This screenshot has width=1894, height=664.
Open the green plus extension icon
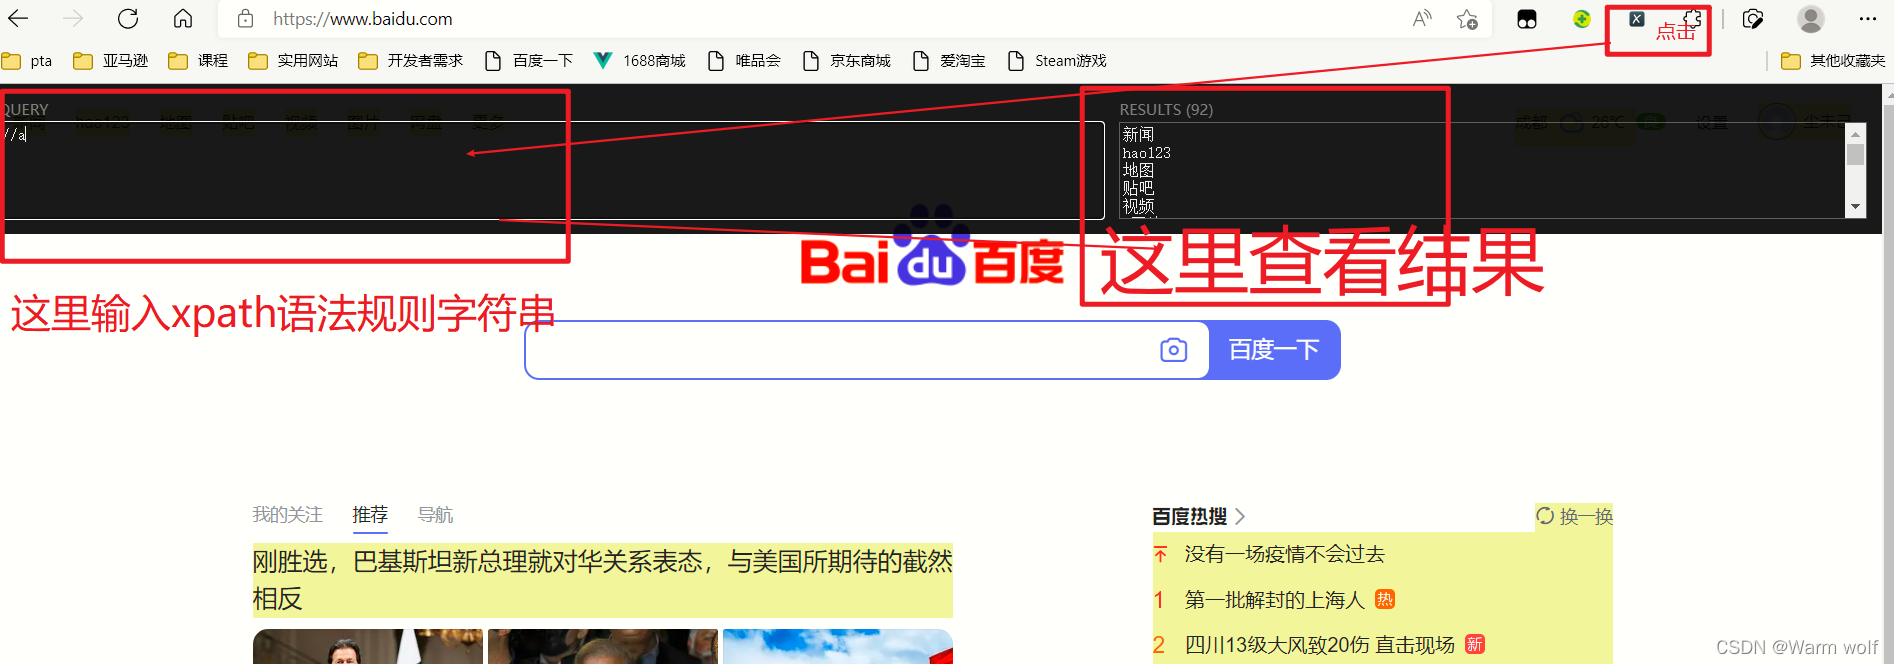pos(1582,19)
